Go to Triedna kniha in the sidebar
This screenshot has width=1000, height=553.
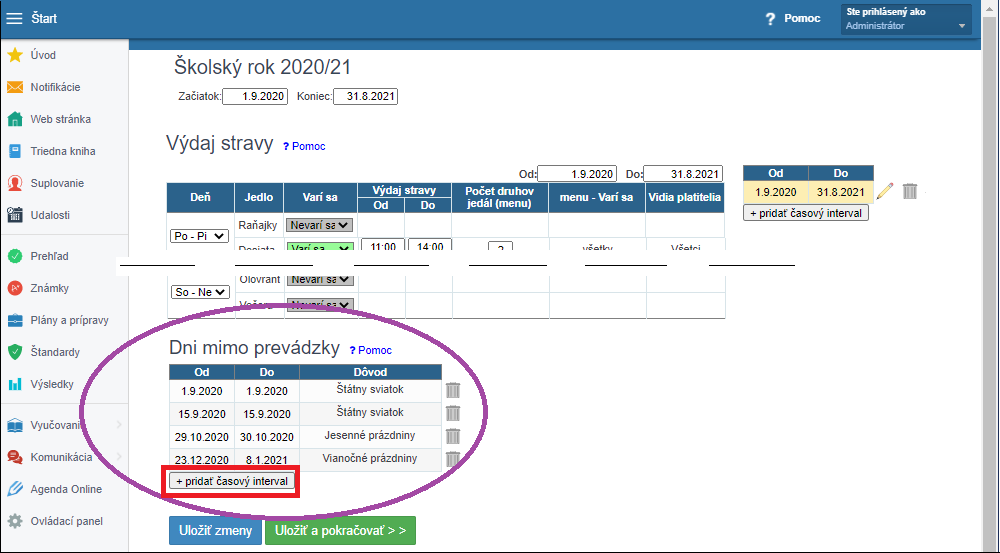[62, 151]
